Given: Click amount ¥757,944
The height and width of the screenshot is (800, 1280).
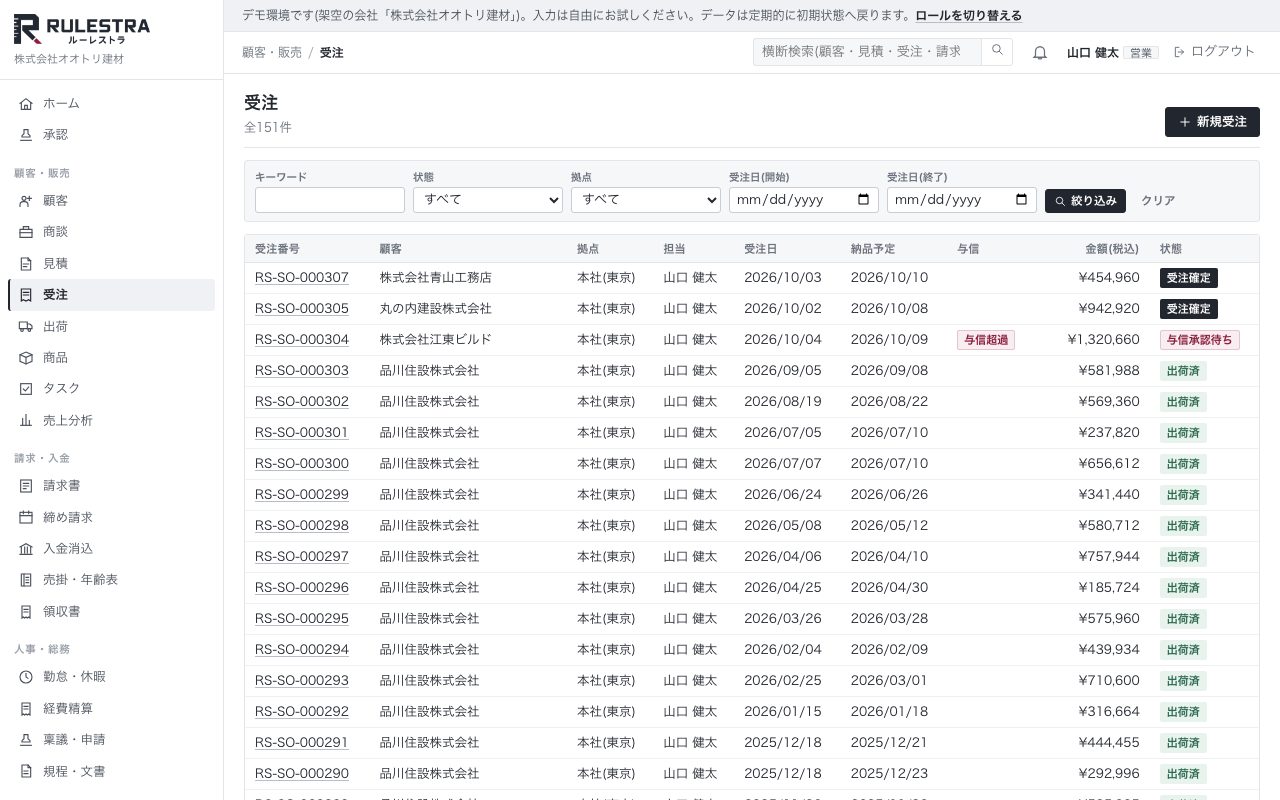Looking at the screenshot, I should coord(1109,557).
